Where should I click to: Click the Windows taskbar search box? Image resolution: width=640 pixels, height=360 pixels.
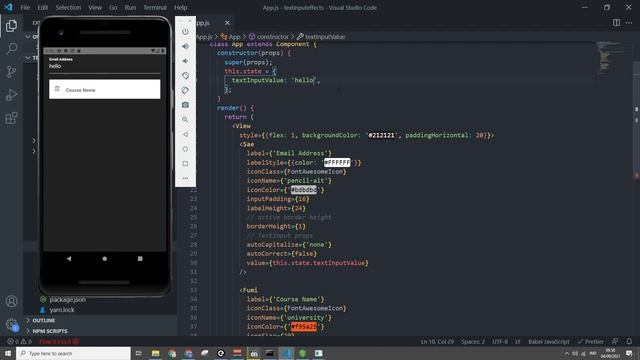pyautogui.click(x=73, y=353)
